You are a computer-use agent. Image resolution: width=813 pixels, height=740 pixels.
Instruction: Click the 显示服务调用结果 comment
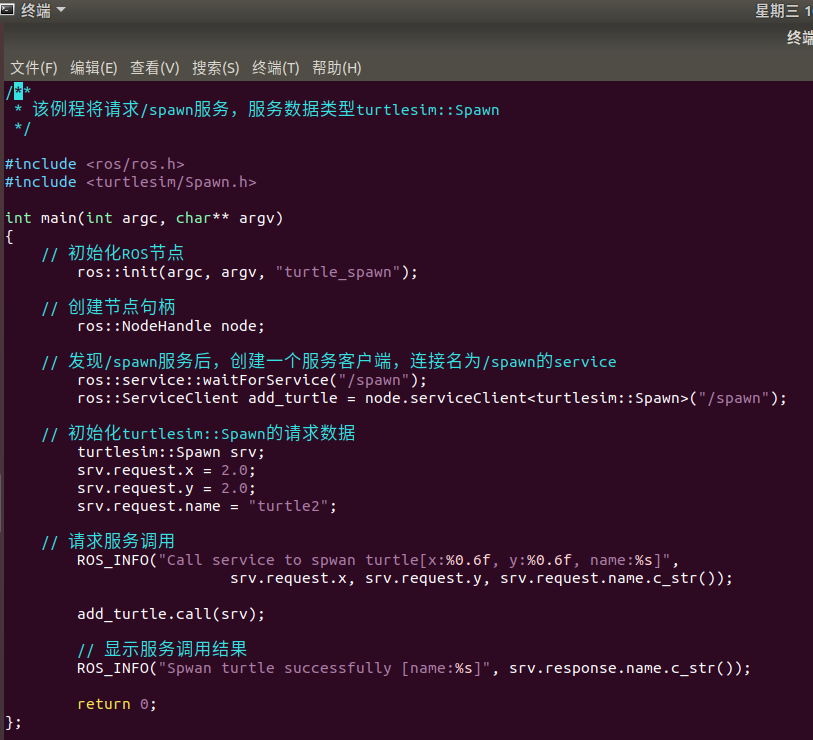pyautogui.click(x=162, y=649)
